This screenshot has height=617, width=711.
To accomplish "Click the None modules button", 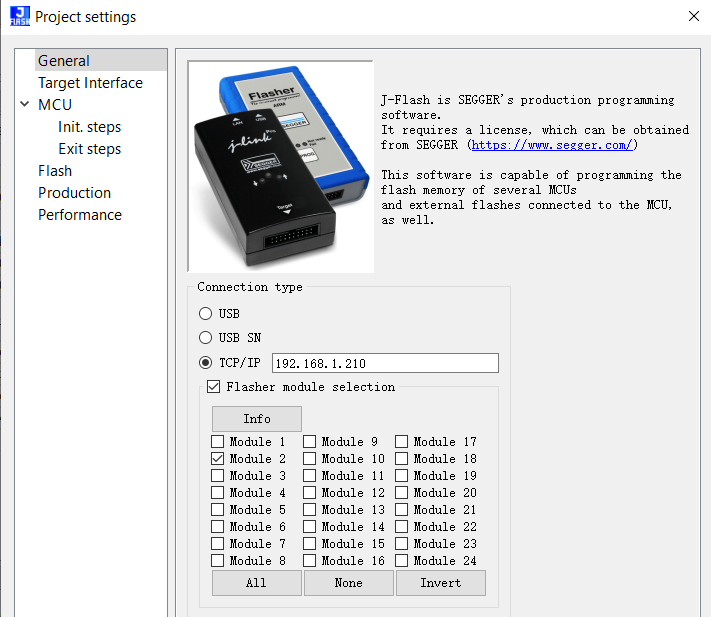I will click(349, 583).
